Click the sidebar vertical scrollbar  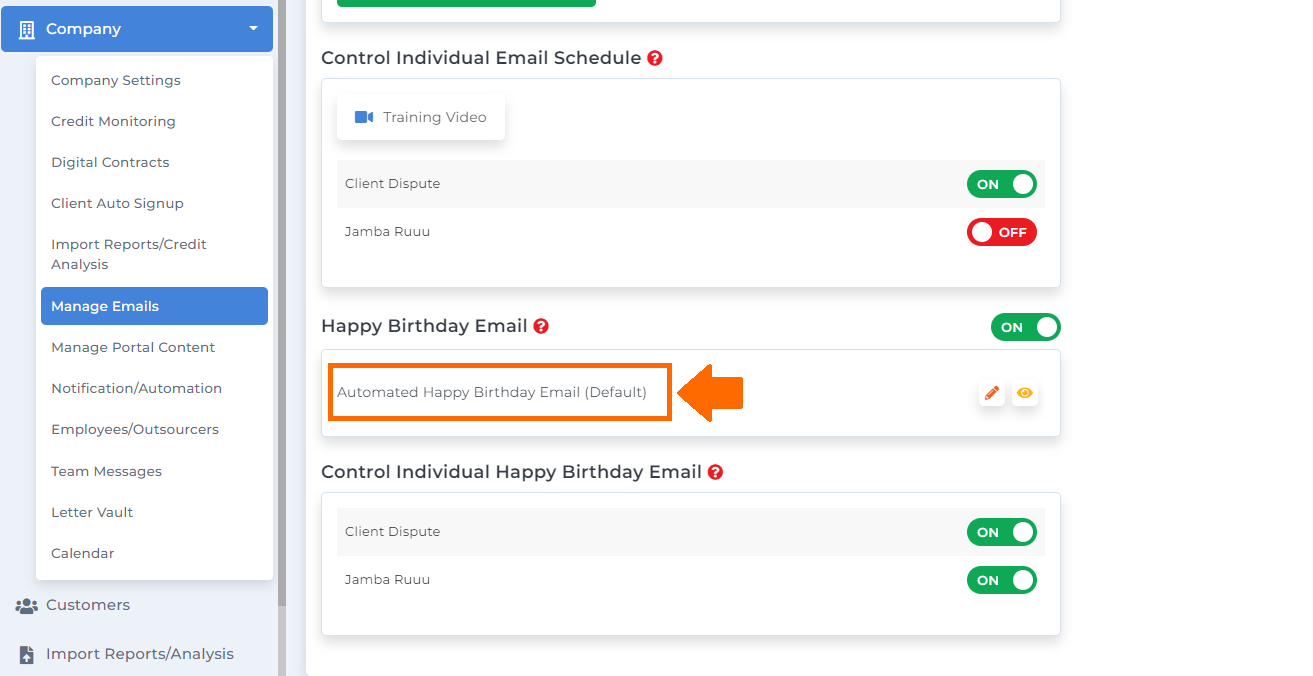[x=282, y=300]
